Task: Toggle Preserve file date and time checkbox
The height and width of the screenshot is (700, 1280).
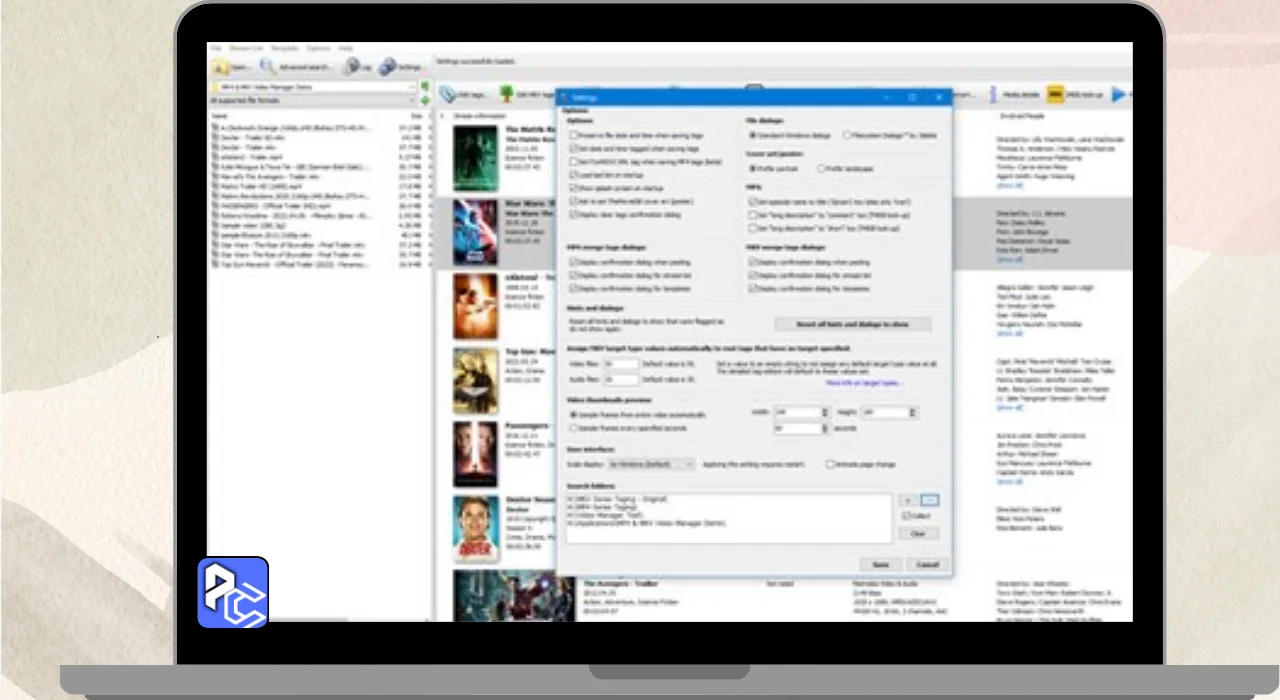Action: 574,135
